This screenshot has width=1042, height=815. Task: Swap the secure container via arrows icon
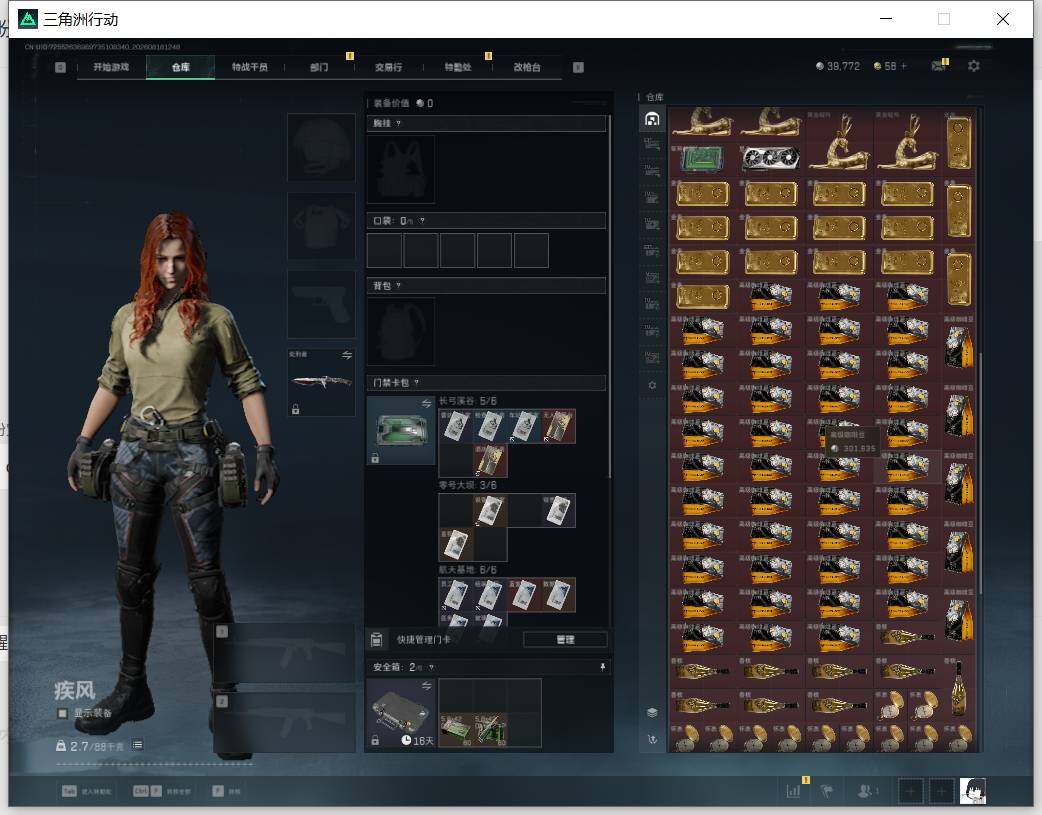[427, 685]
